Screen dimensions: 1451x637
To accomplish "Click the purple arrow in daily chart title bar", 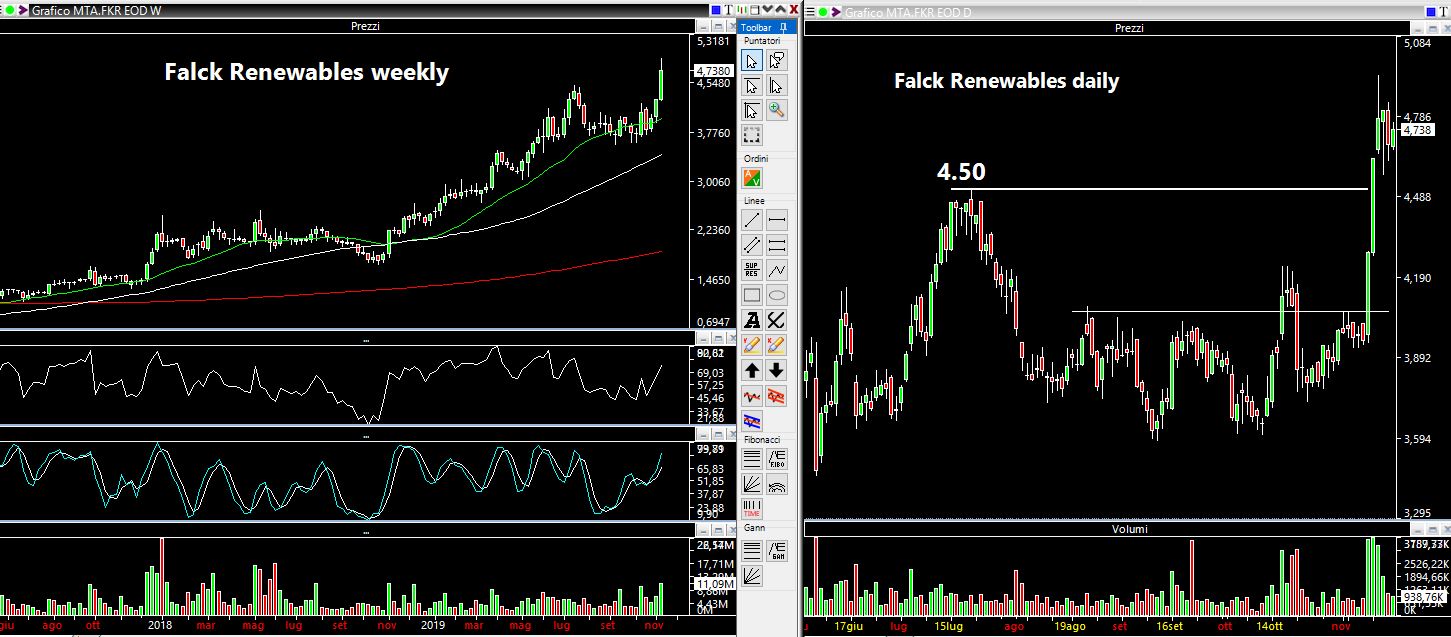I will coord(836,12).
